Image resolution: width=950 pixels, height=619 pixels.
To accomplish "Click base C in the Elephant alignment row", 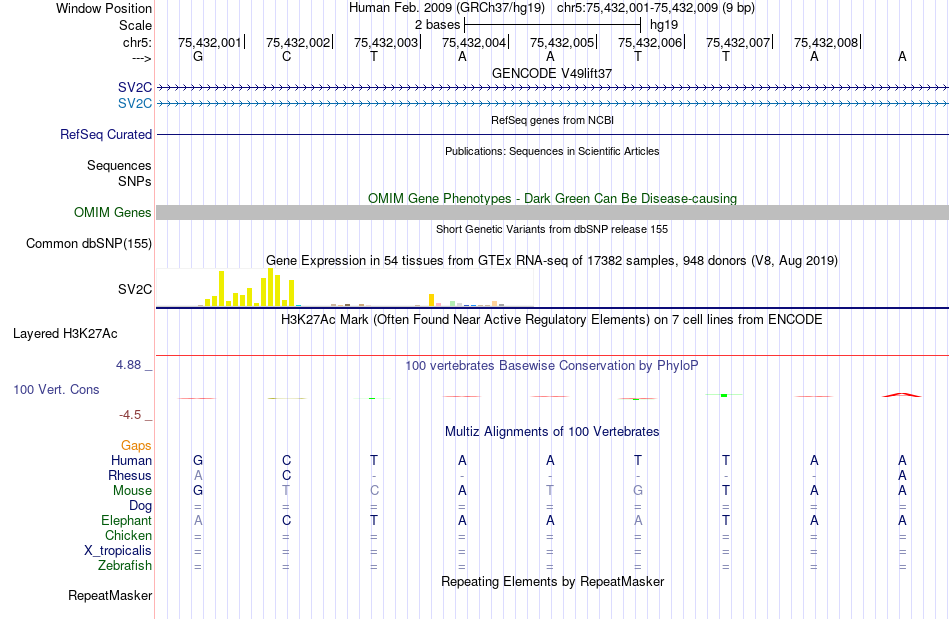I will [x=287, y=520].
